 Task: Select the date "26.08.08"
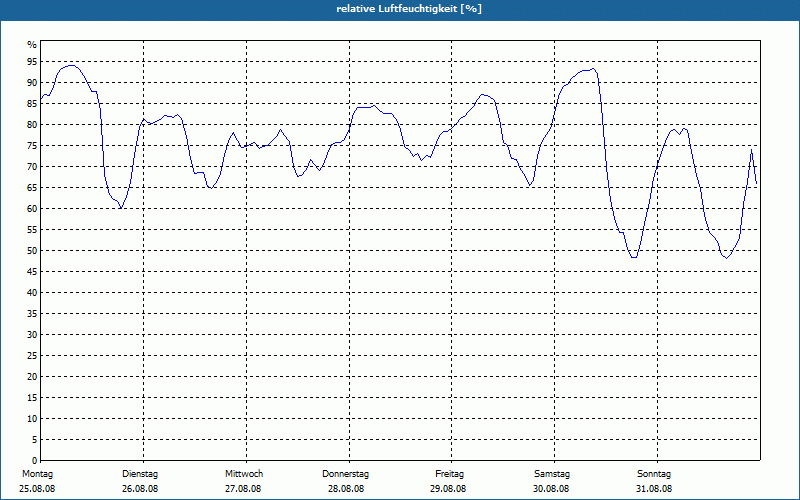(x=140, y=489)
